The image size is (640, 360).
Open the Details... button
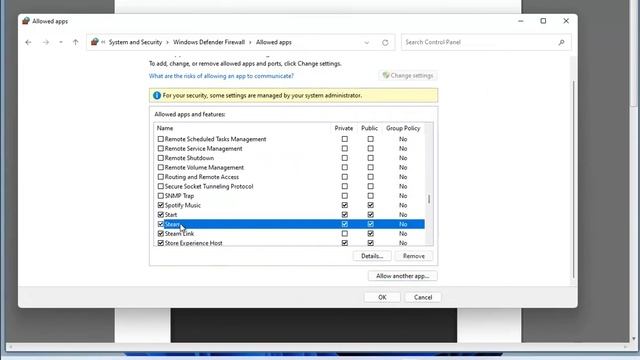pos(372,256)
